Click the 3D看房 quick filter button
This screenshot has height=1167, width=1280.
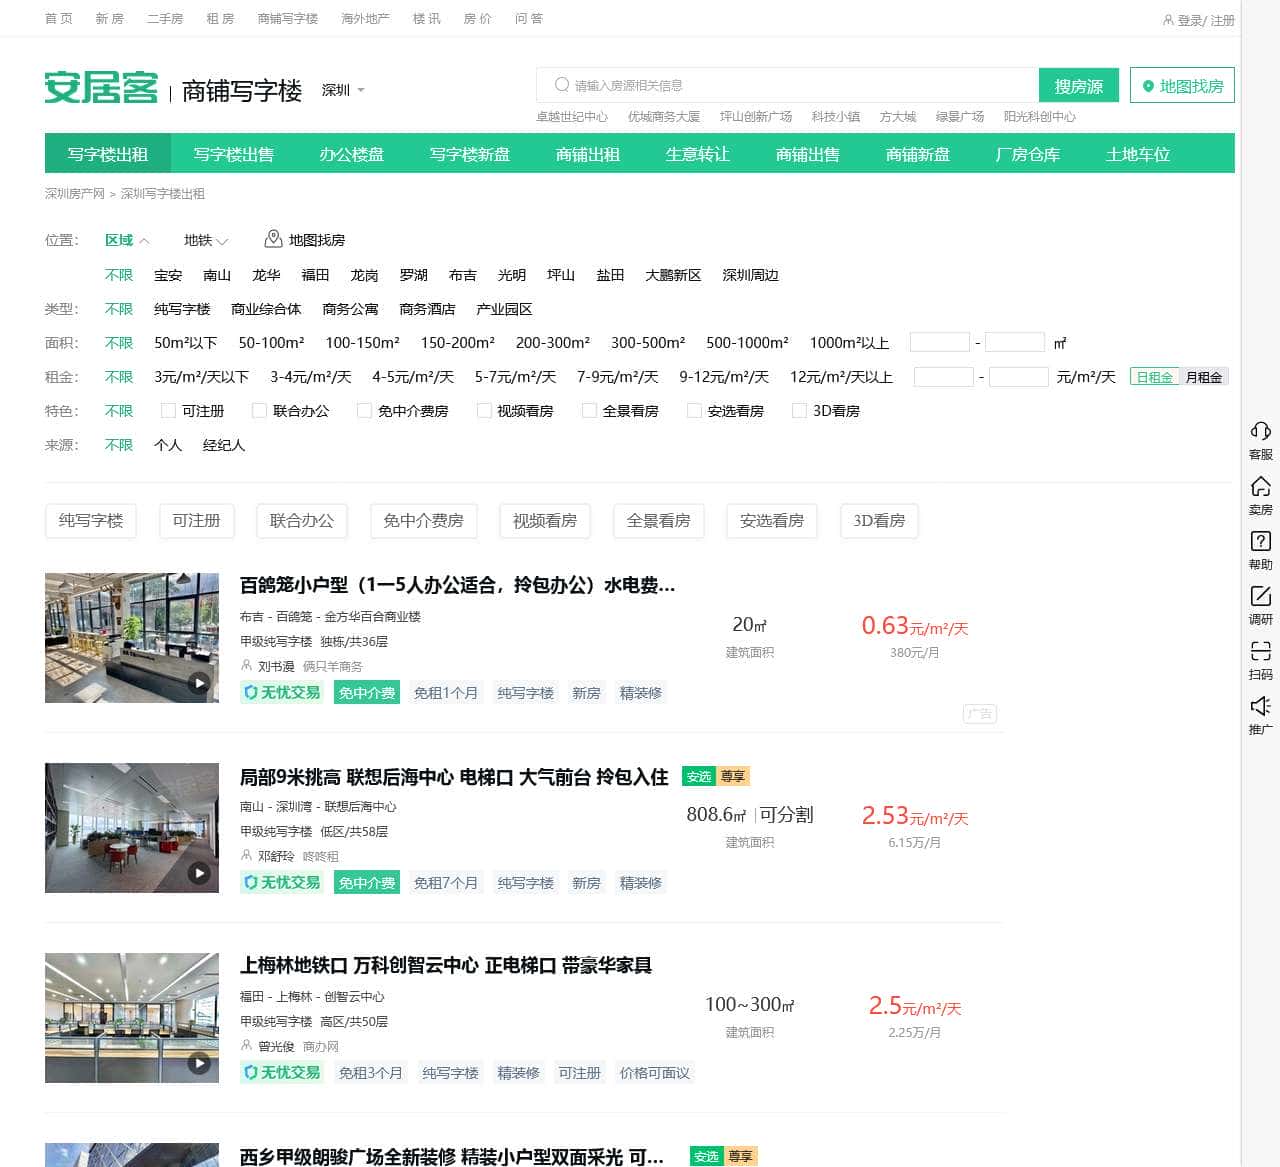[879, 521]
